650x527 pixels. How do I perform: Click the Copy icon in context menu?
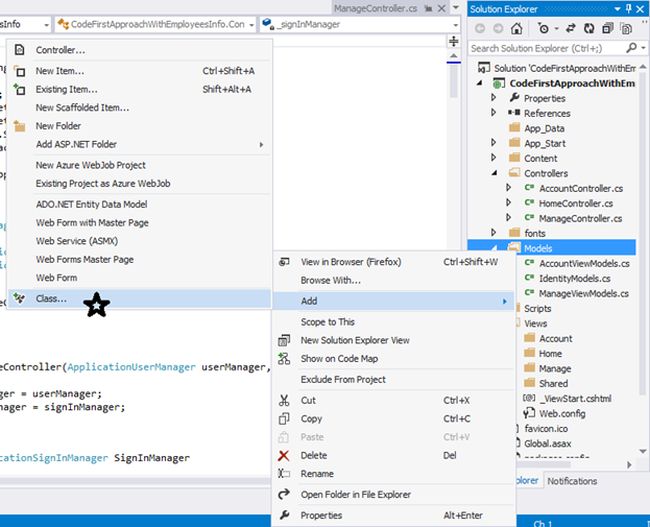[x=284, y=419]
